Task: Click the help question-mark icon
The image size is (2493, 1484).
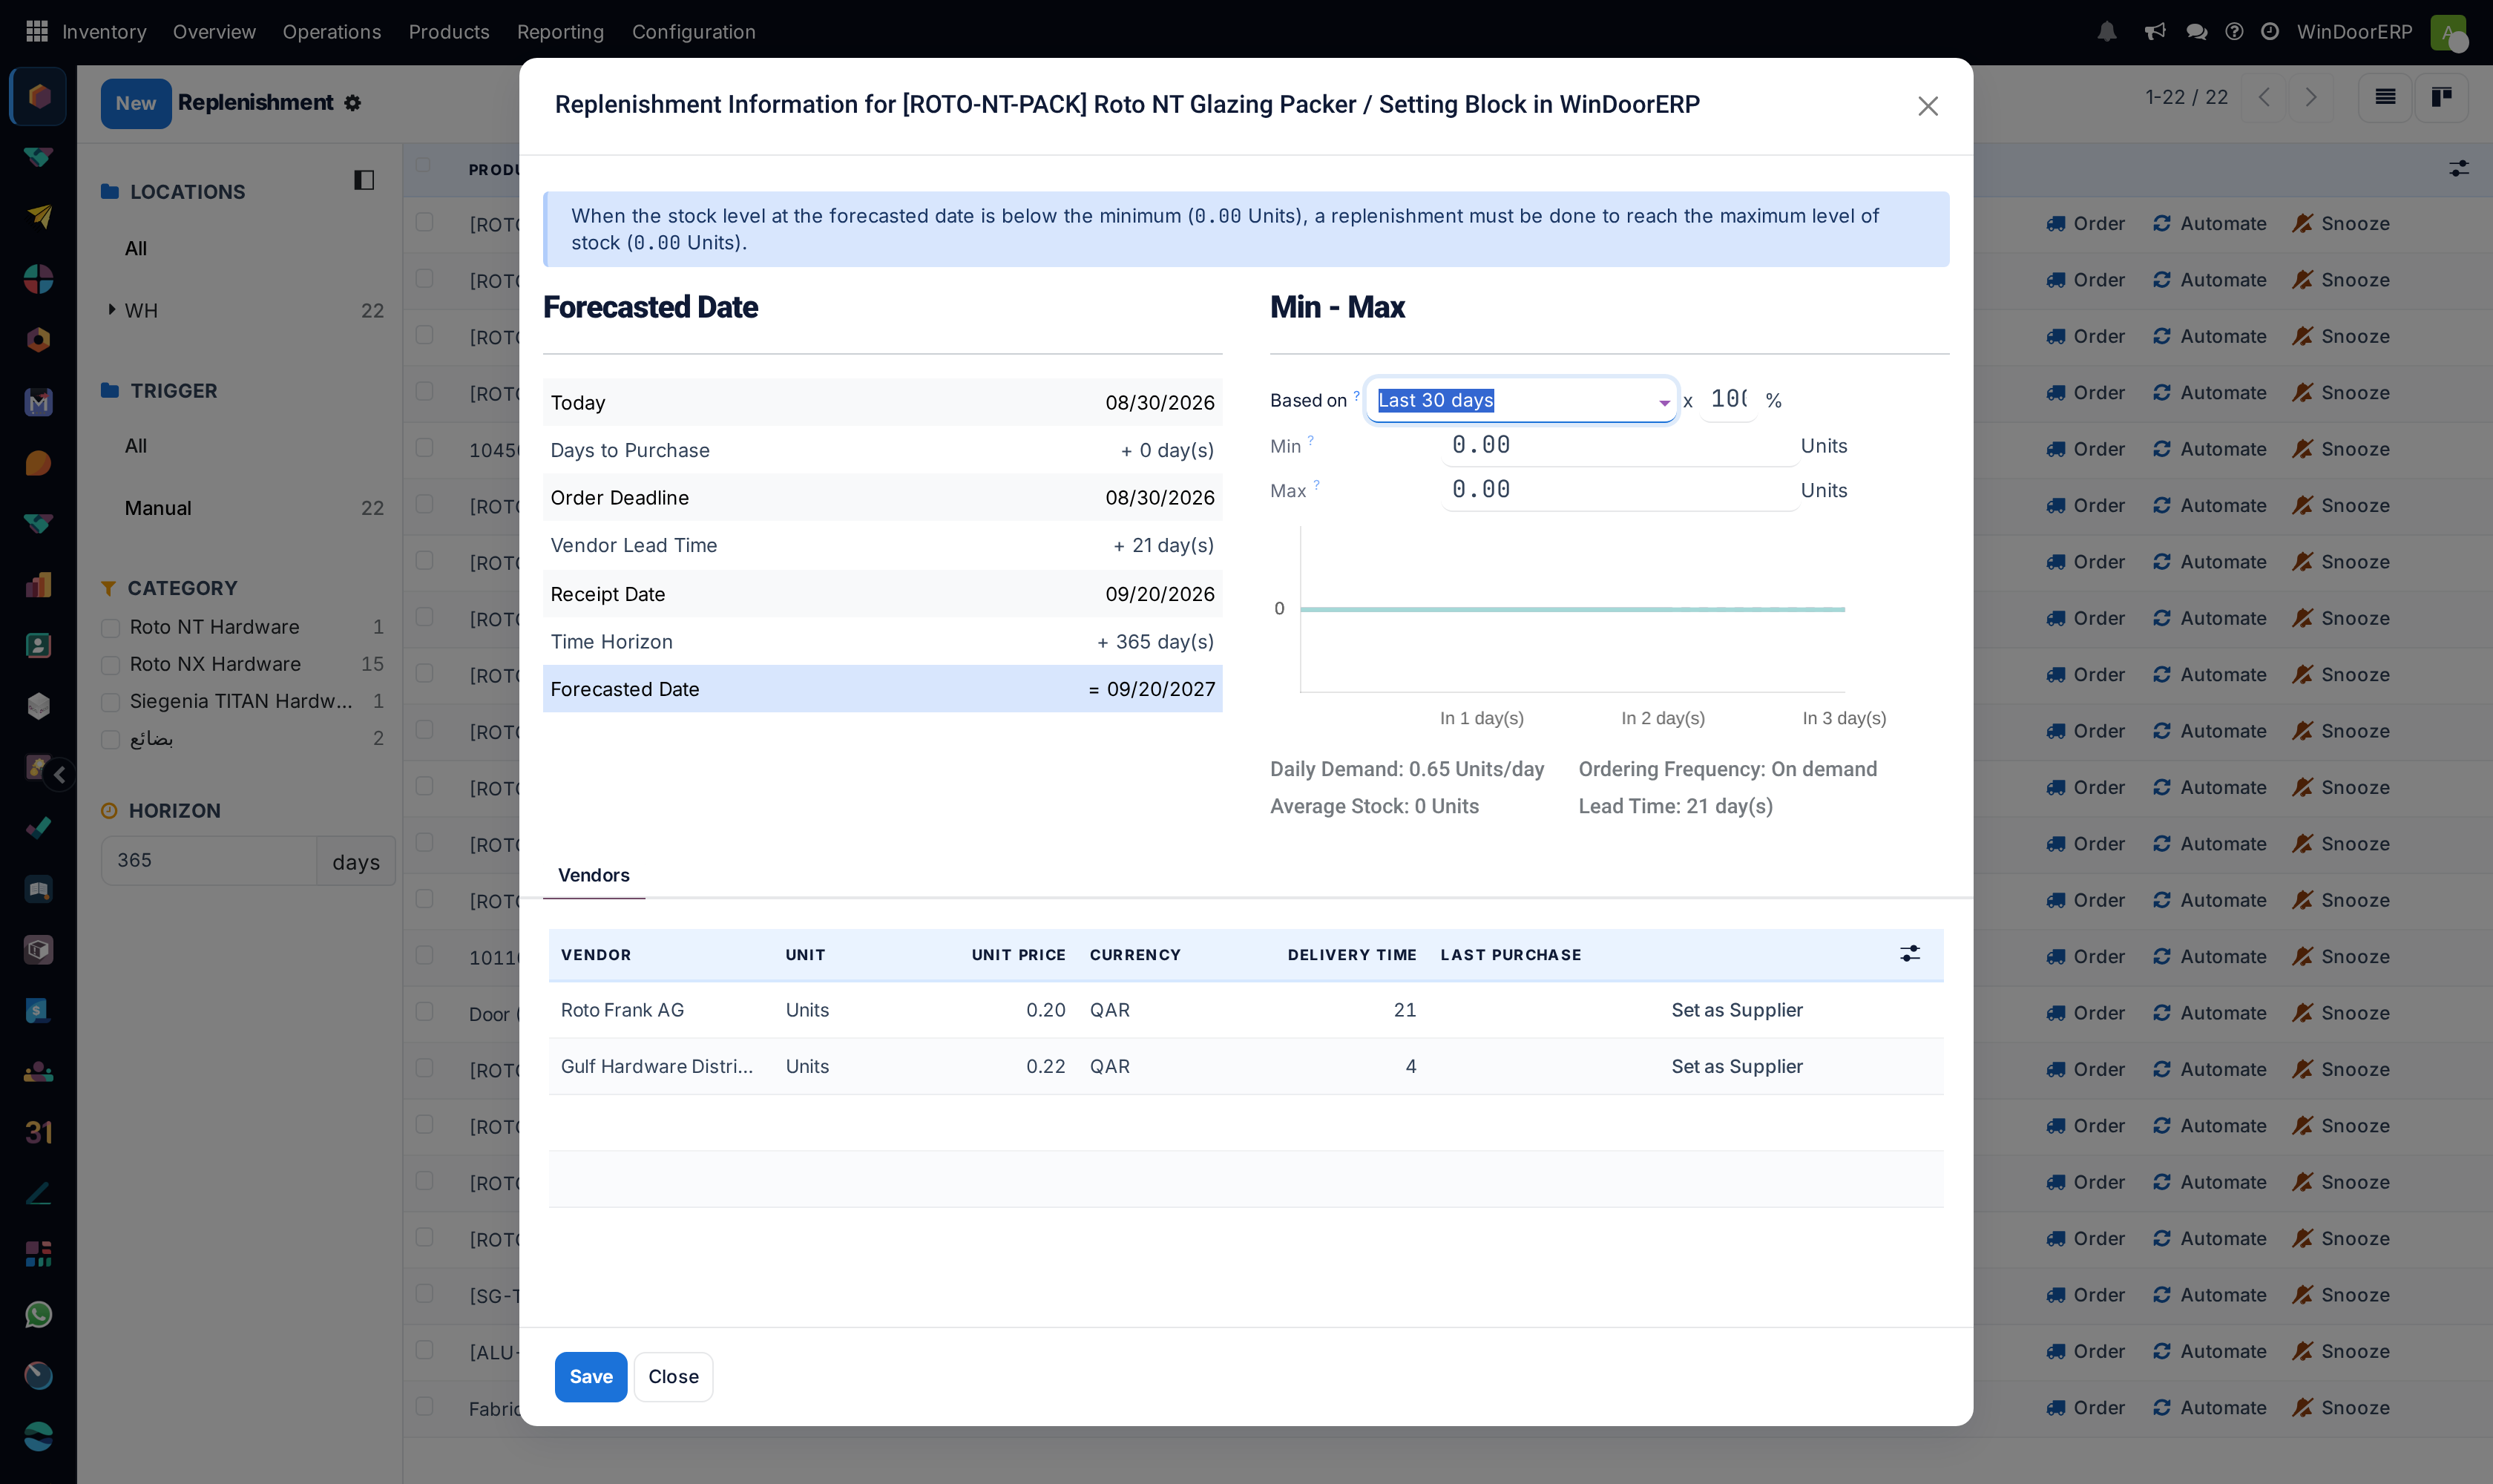Action: pos(2234,32)
